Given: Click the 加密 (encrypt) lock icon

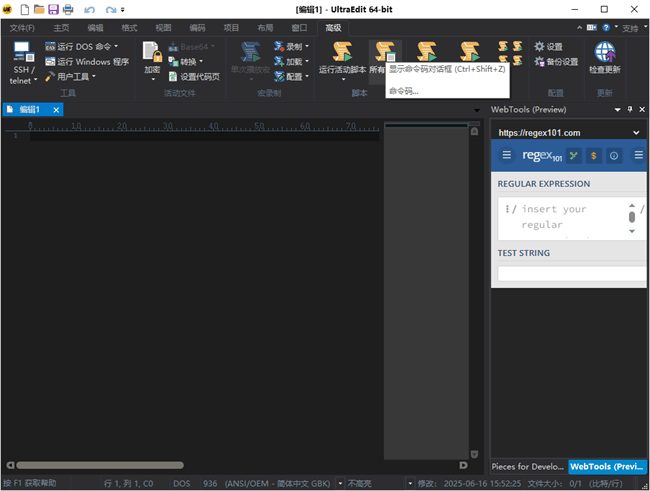Looking at the screenshot, I should click(x=152, y=58).
